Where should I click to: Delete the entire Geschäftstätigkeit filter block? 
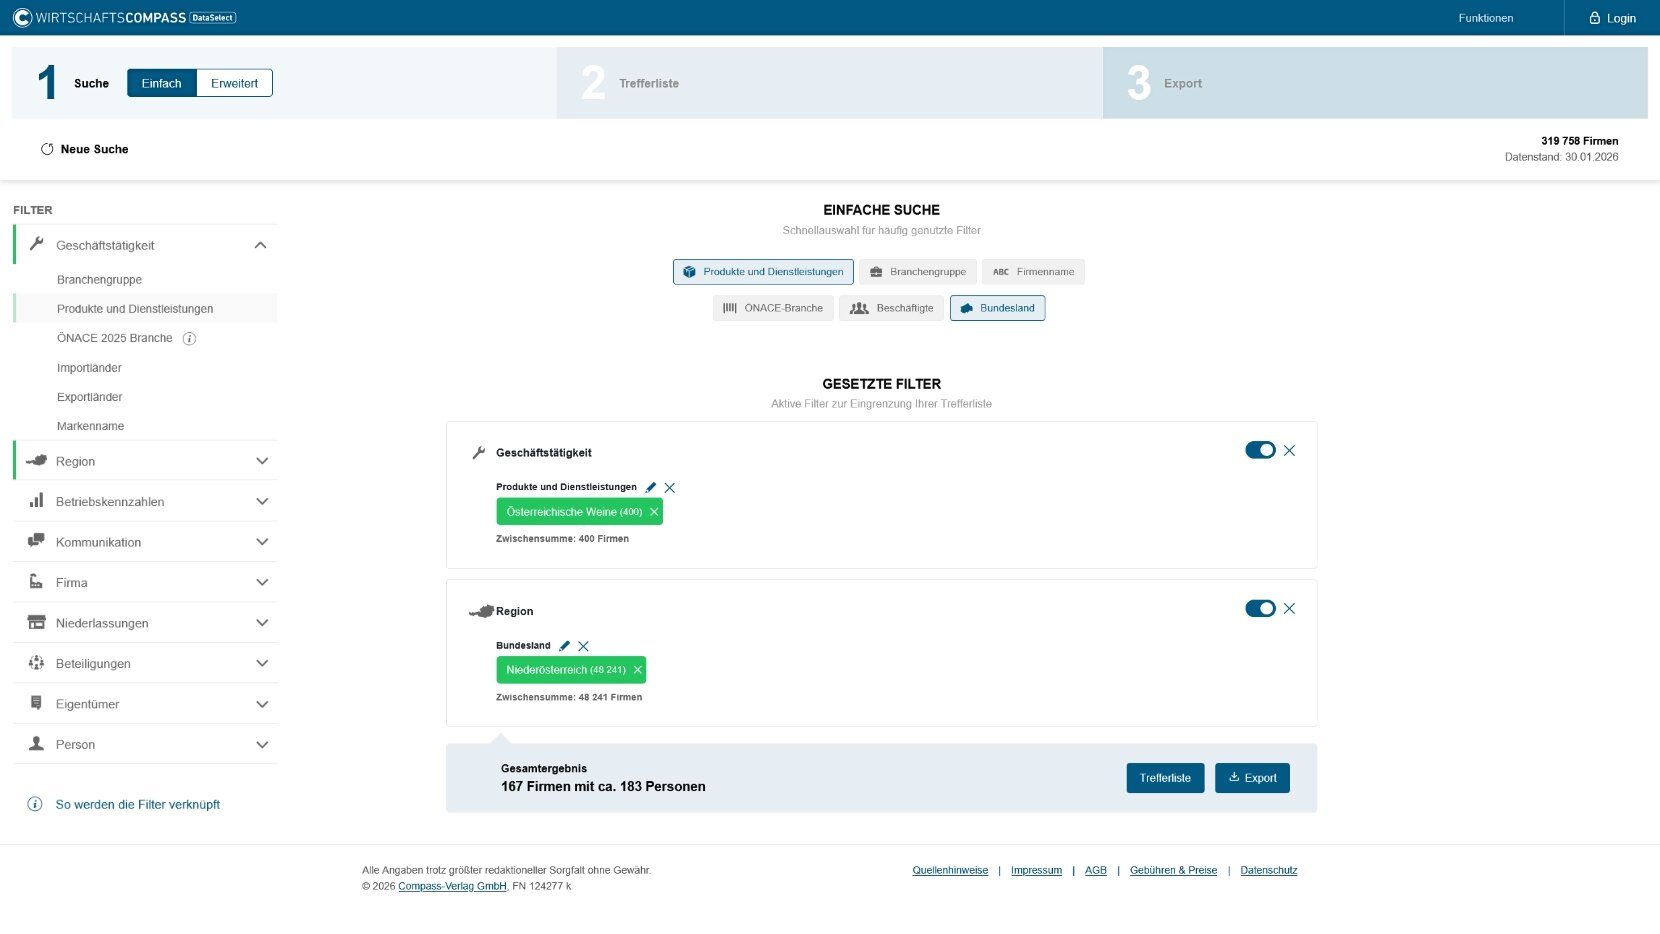[1289, 451]
